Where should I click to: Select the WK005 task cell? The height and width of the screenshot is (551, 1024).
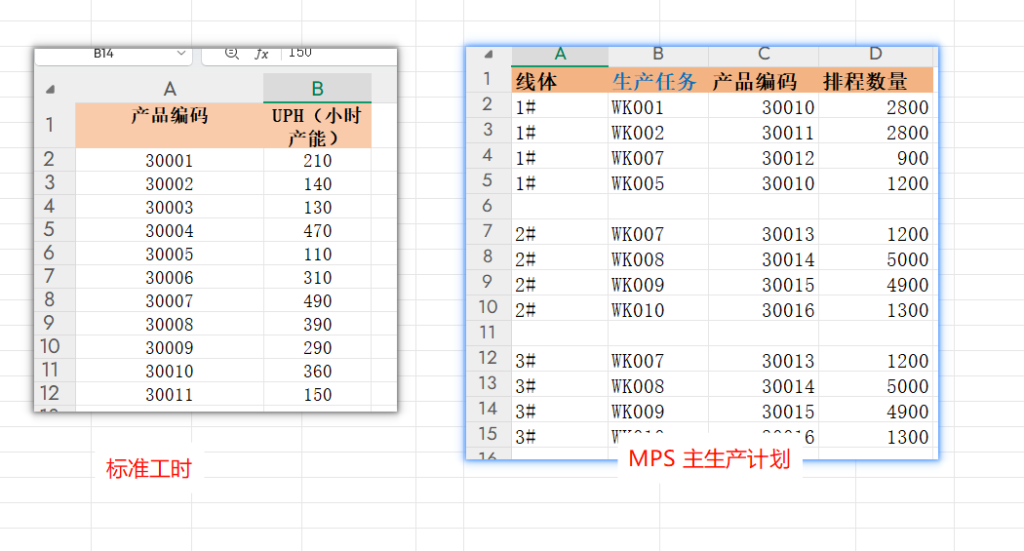pyautogui.click(x=658, y=183)
